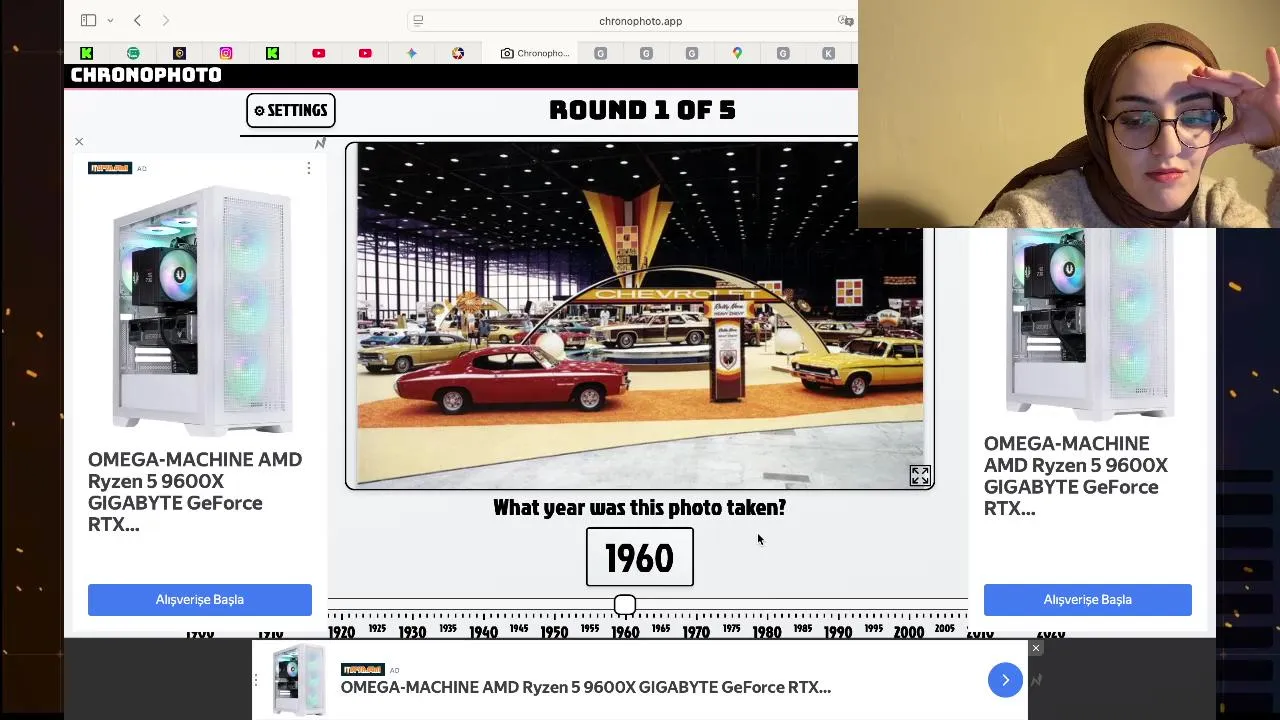Go back with the browser back arrow
Screen dimensions: 1280x720
(x=137, y=20)
